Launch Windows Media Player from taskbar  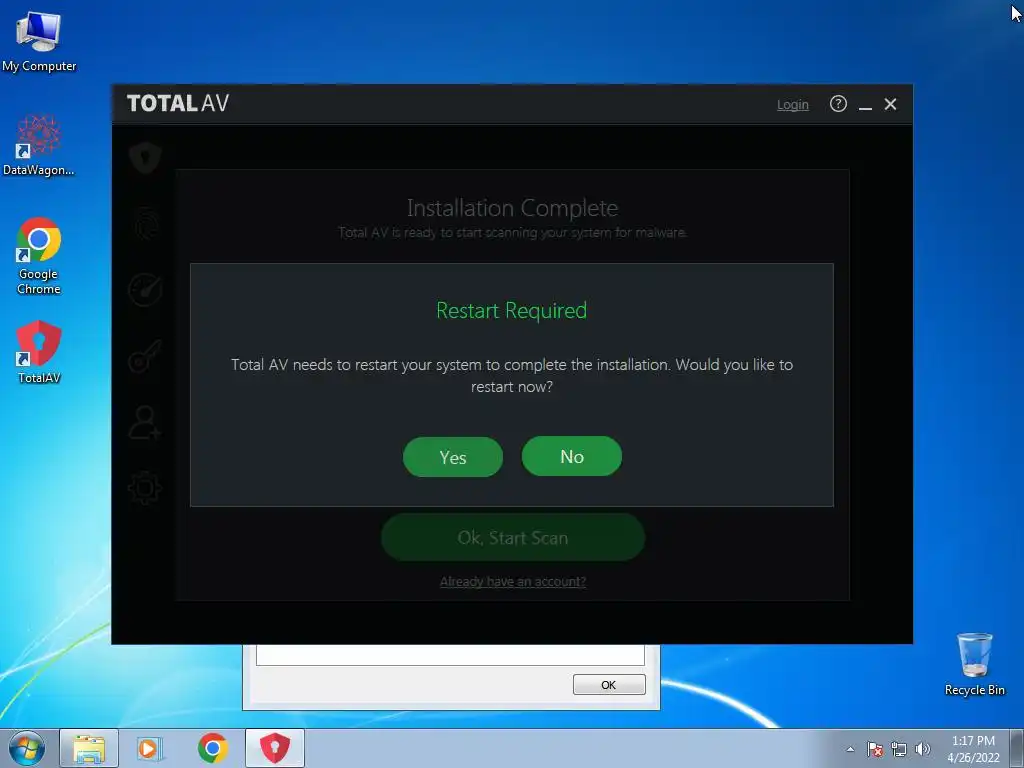click(150, 748)
